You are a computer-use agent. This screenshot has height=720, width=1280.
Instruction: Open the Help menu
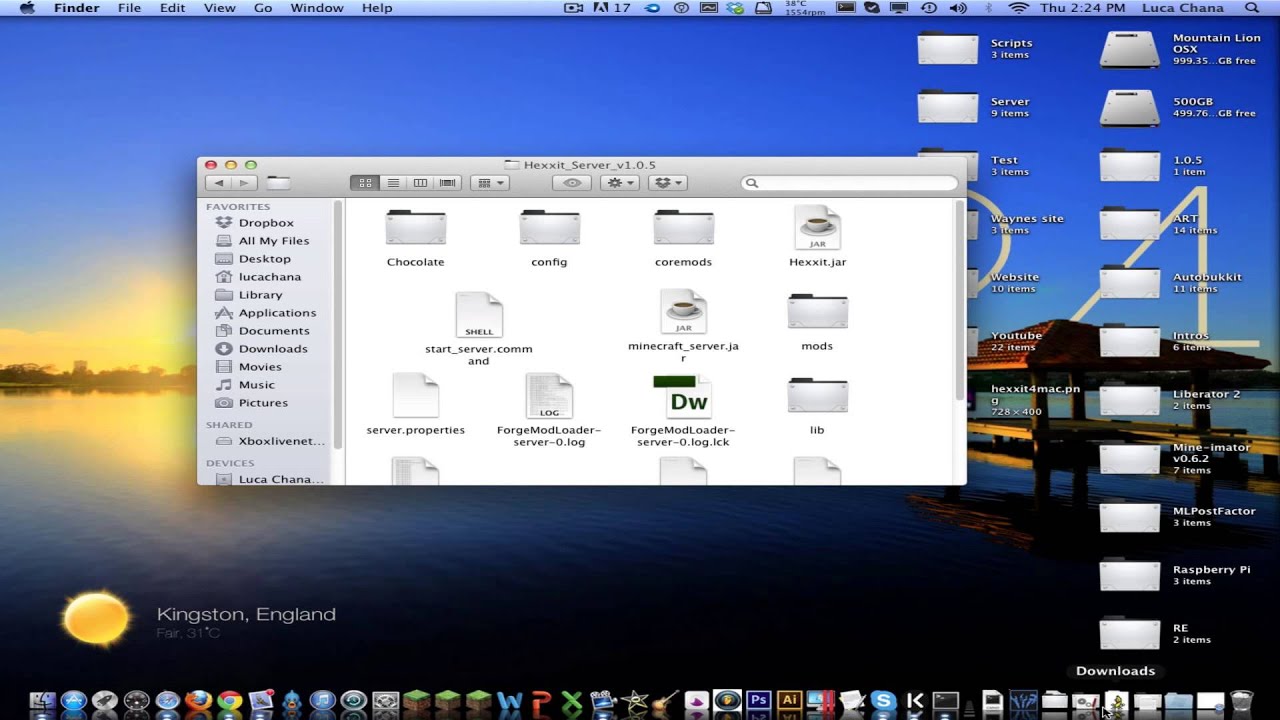coord(377,8)
